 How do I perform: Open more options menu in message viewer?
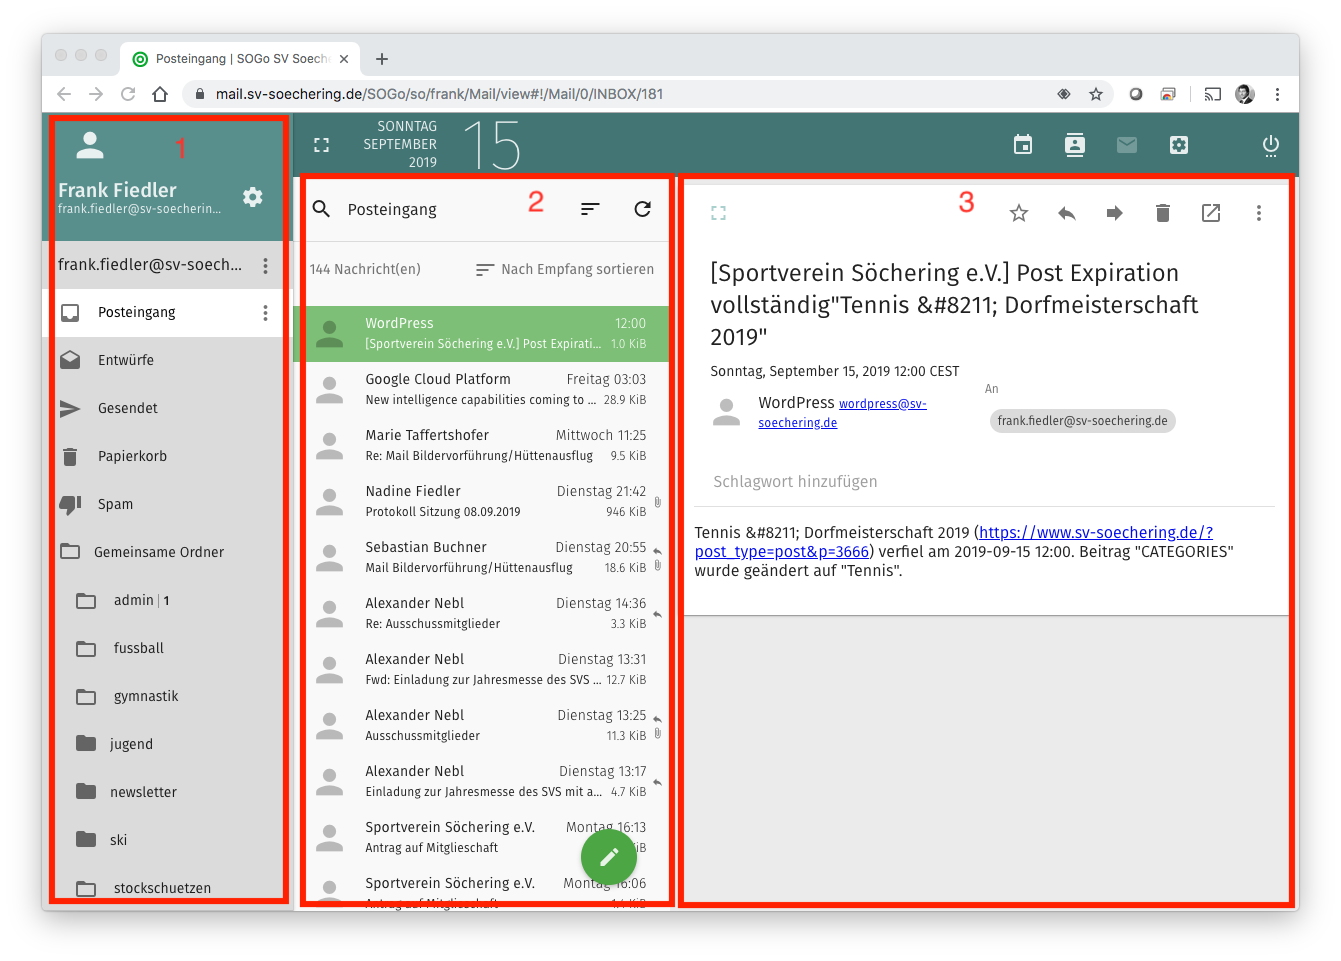(1258, 213)
